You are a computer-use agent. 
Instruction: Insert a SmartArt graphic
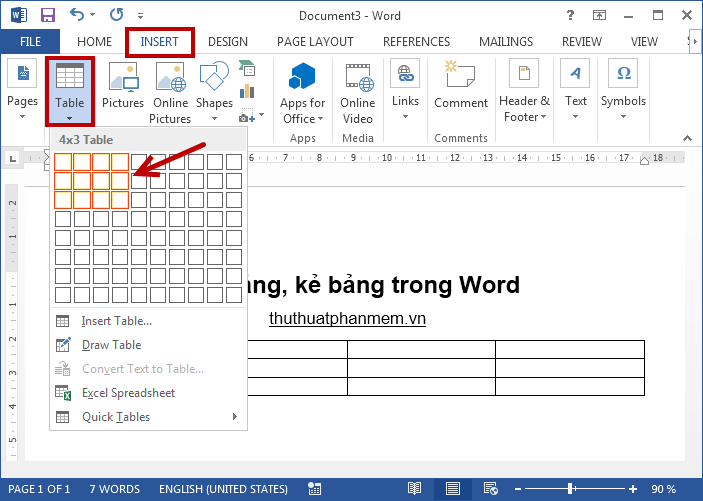click(x=247, y=68)
